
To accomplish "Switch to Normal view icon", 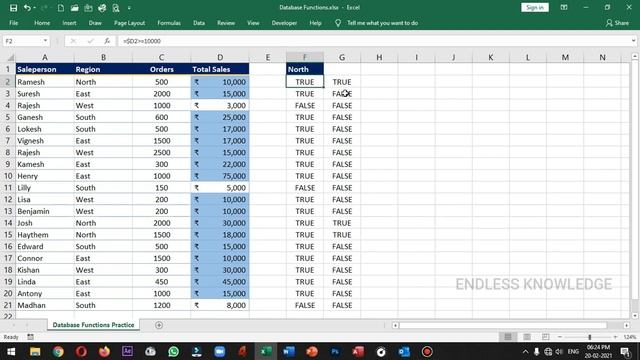I will click(x=508, y=337).
